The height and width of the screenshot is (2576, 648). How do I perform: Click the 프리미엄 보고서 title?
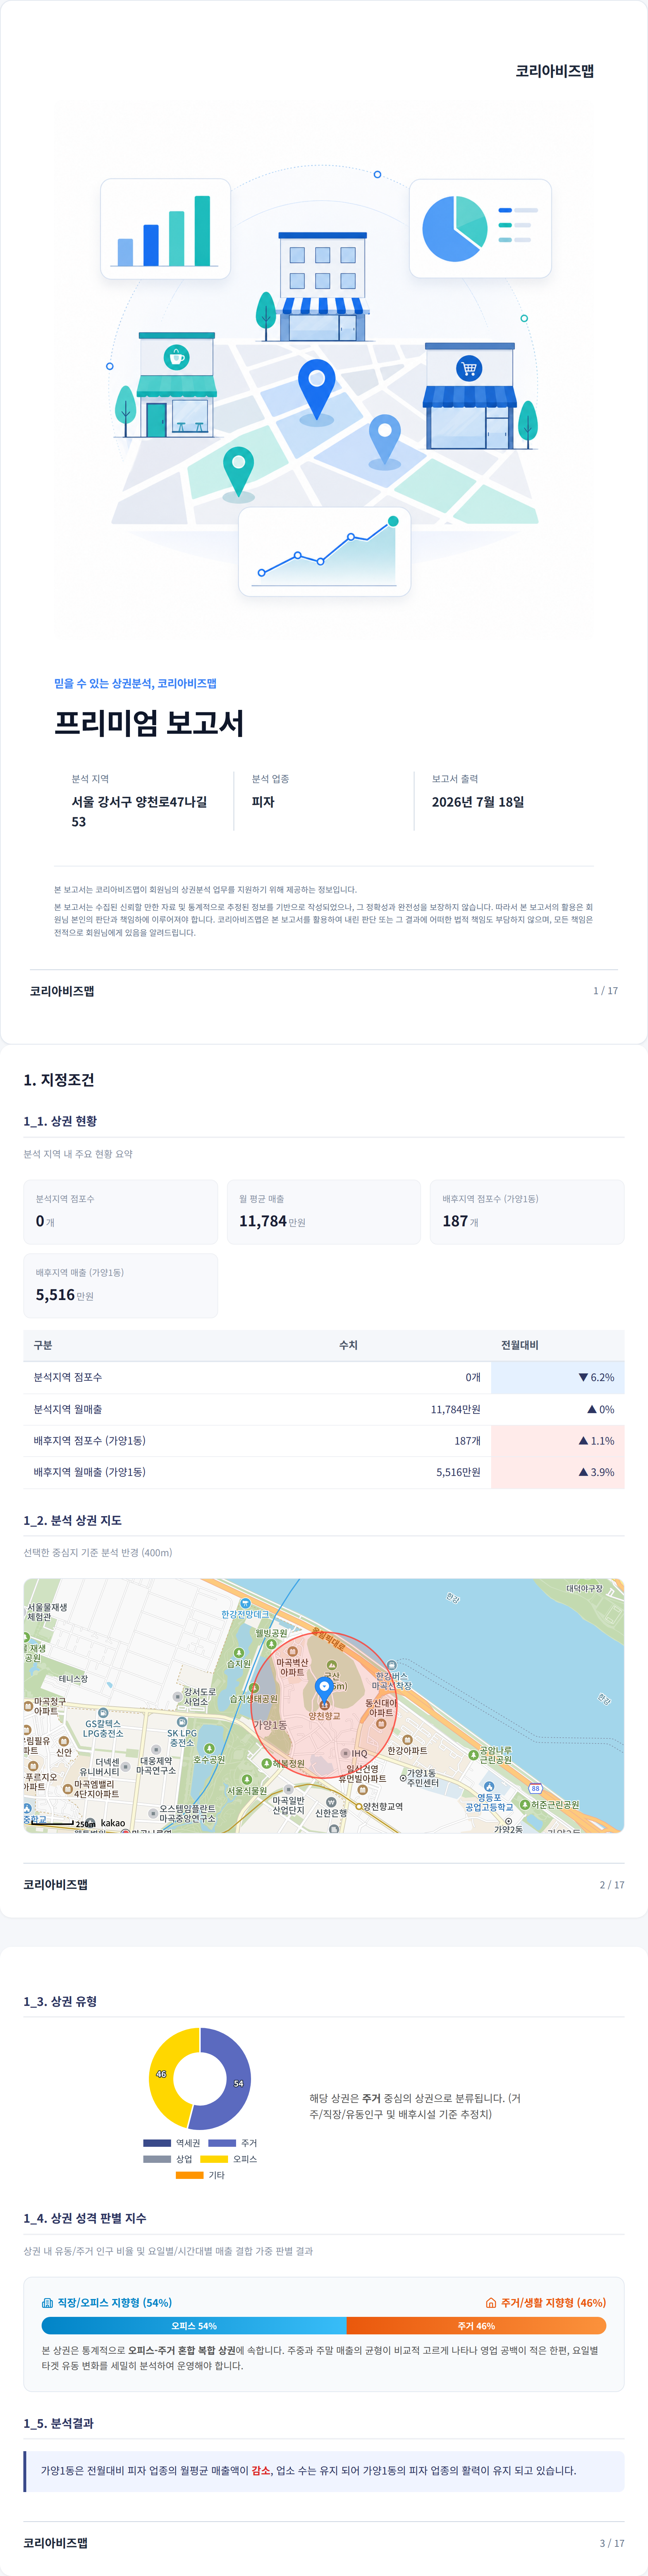pyautogui.click(x=149, y=723)
